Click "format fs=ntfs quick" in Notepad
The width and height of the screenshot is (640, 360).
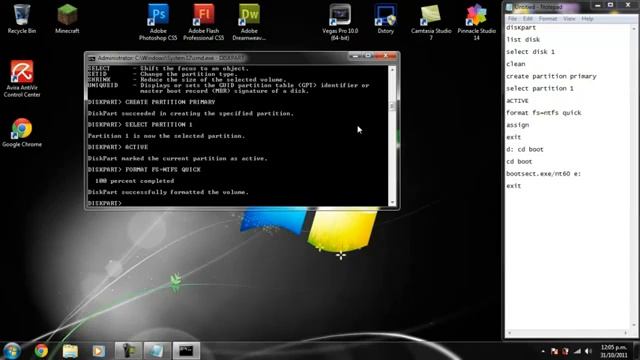pyautogui.click(x=544, y=113)
